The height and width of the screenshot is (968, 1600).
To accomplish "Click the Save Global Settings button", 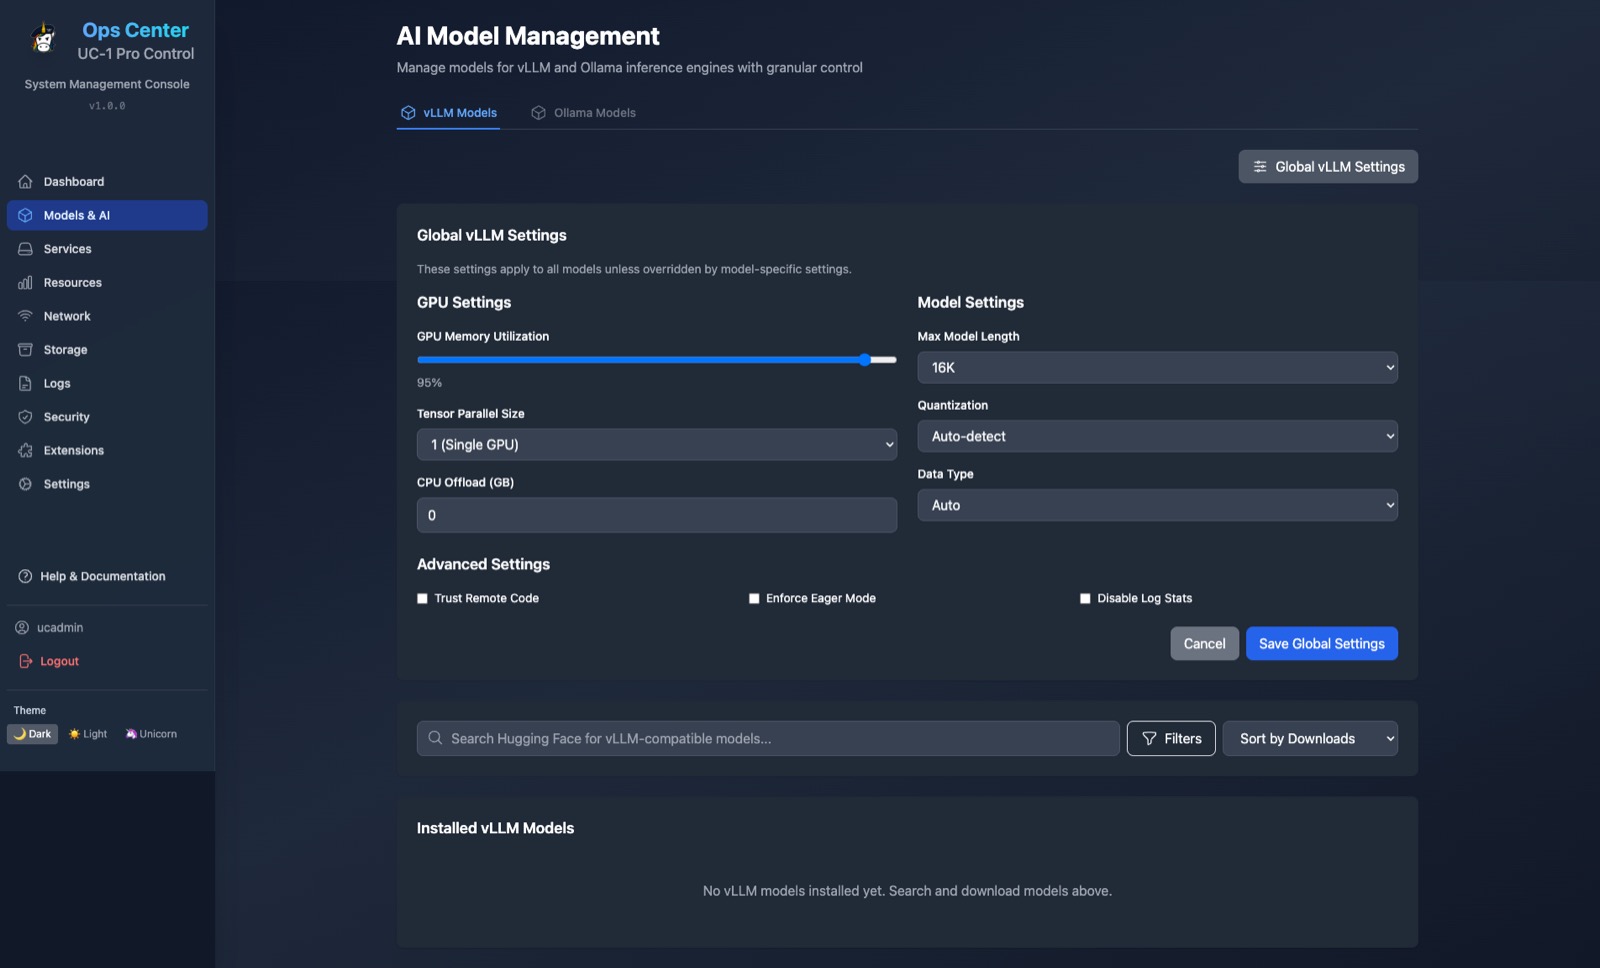I will pyautogui.click(x=1321, y=644).
